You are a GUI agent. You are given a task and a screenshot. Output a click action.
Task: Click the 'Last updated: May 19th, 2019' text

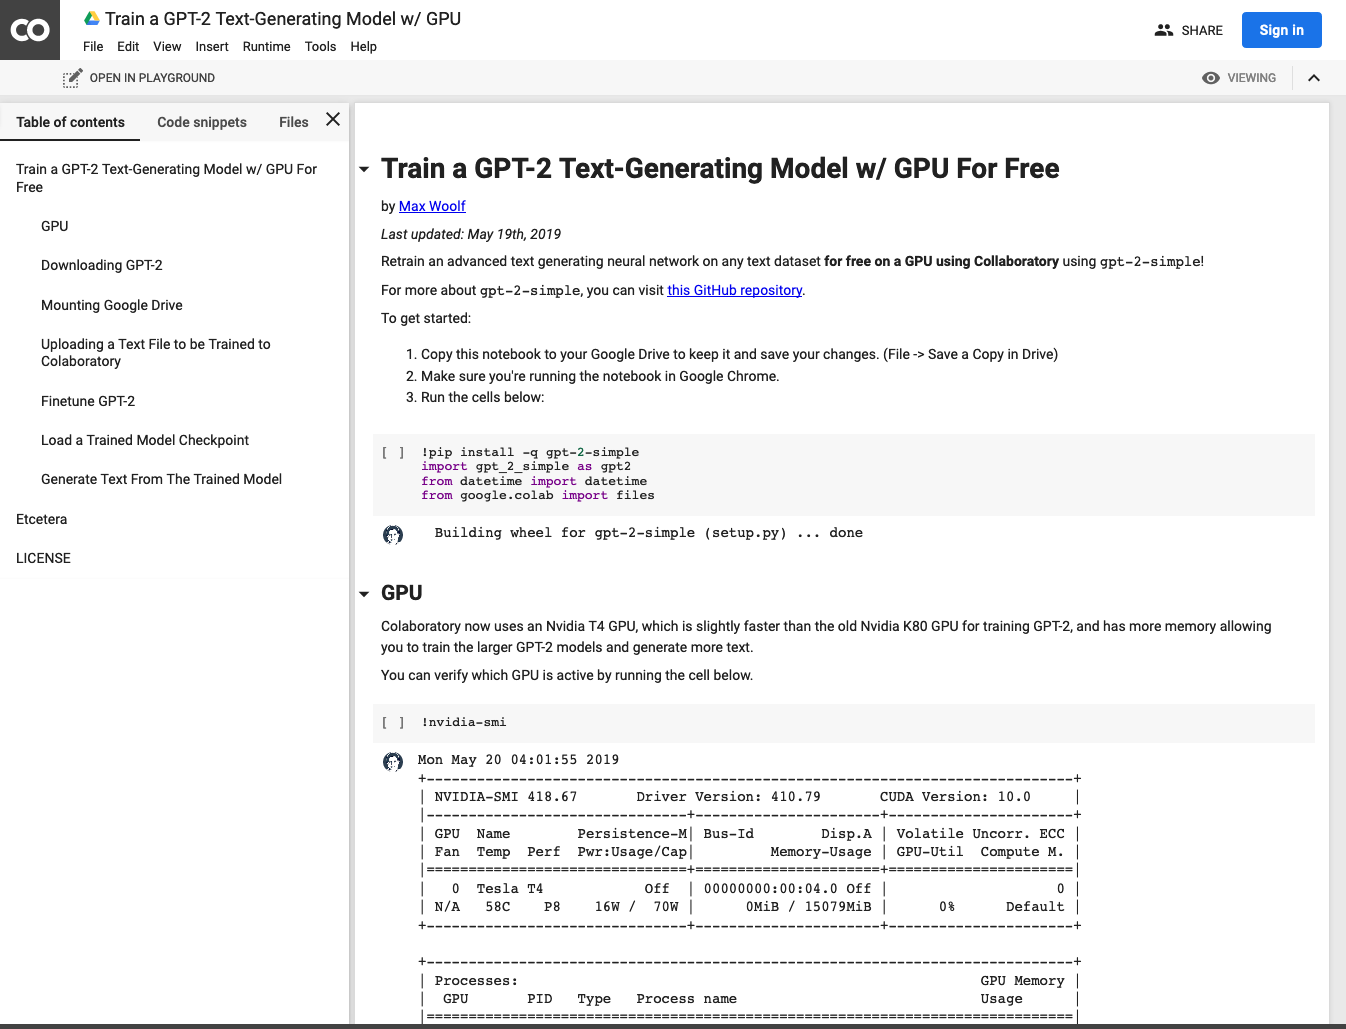pyautogui.click(x=471, y=234)
